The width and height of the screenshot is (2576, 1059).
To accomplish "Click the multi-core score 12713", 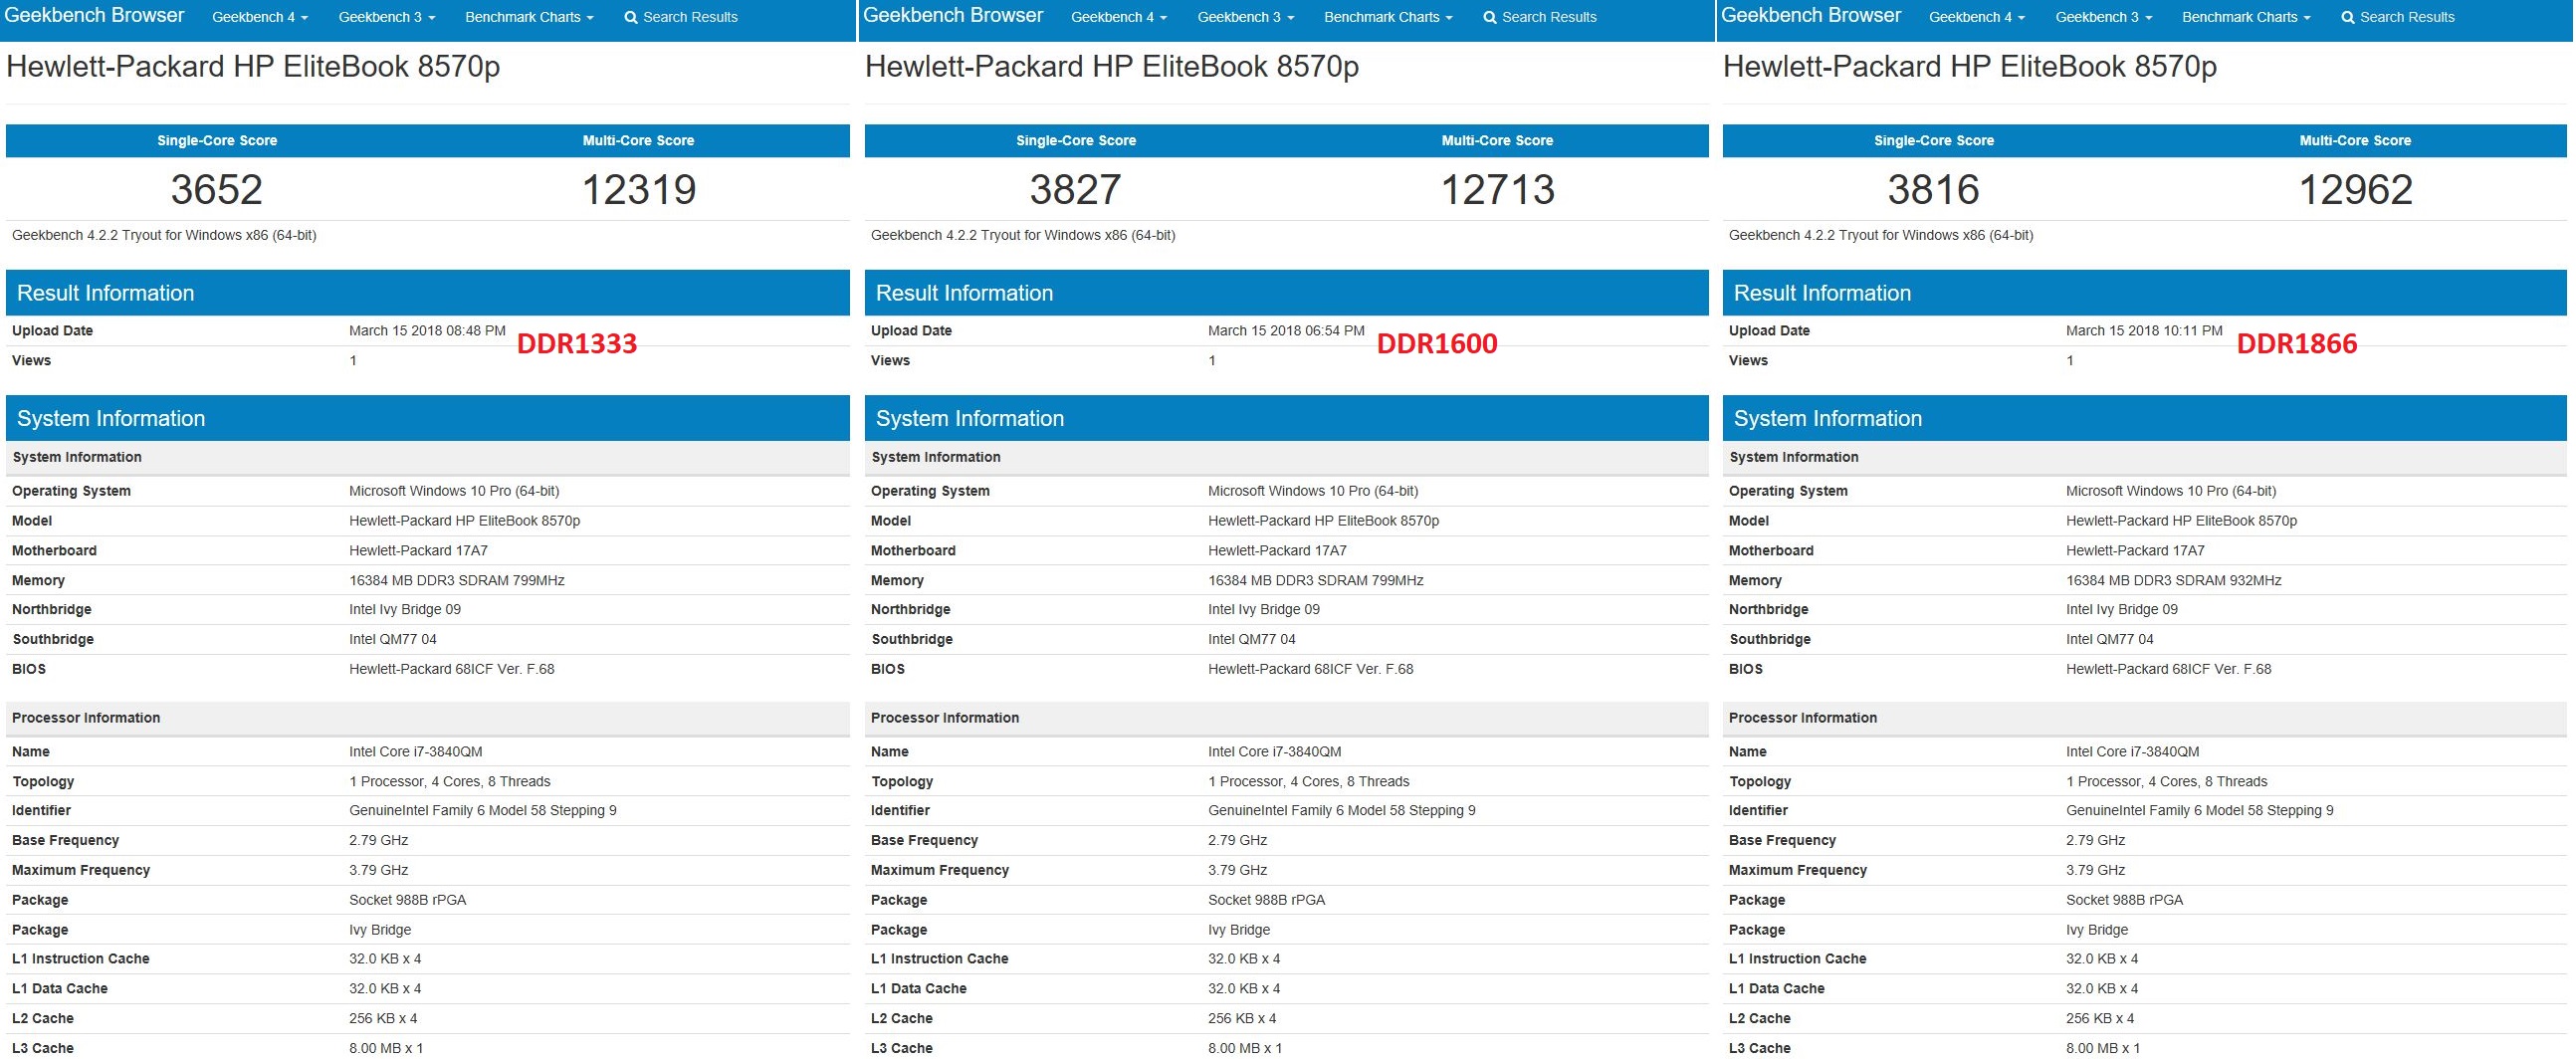I will tap(1498, 190).
